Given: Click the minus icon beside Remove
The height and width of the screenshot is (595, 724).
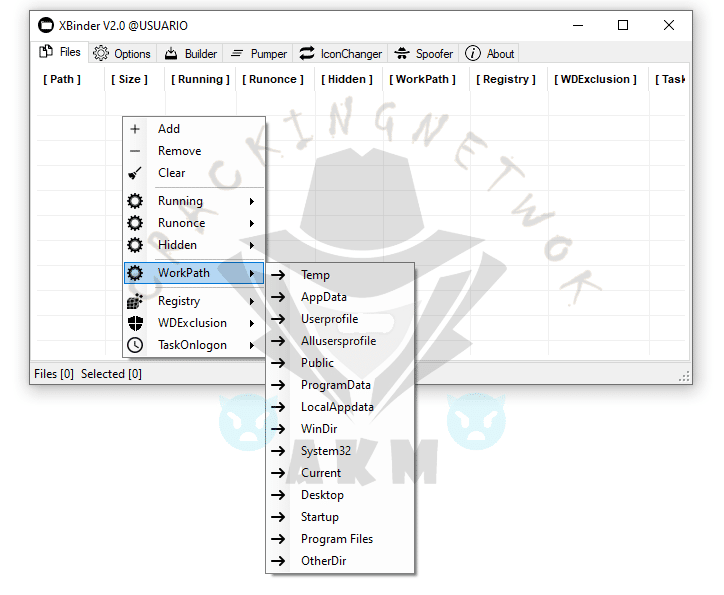Looking at the screenshot, I should click(135, 151).
